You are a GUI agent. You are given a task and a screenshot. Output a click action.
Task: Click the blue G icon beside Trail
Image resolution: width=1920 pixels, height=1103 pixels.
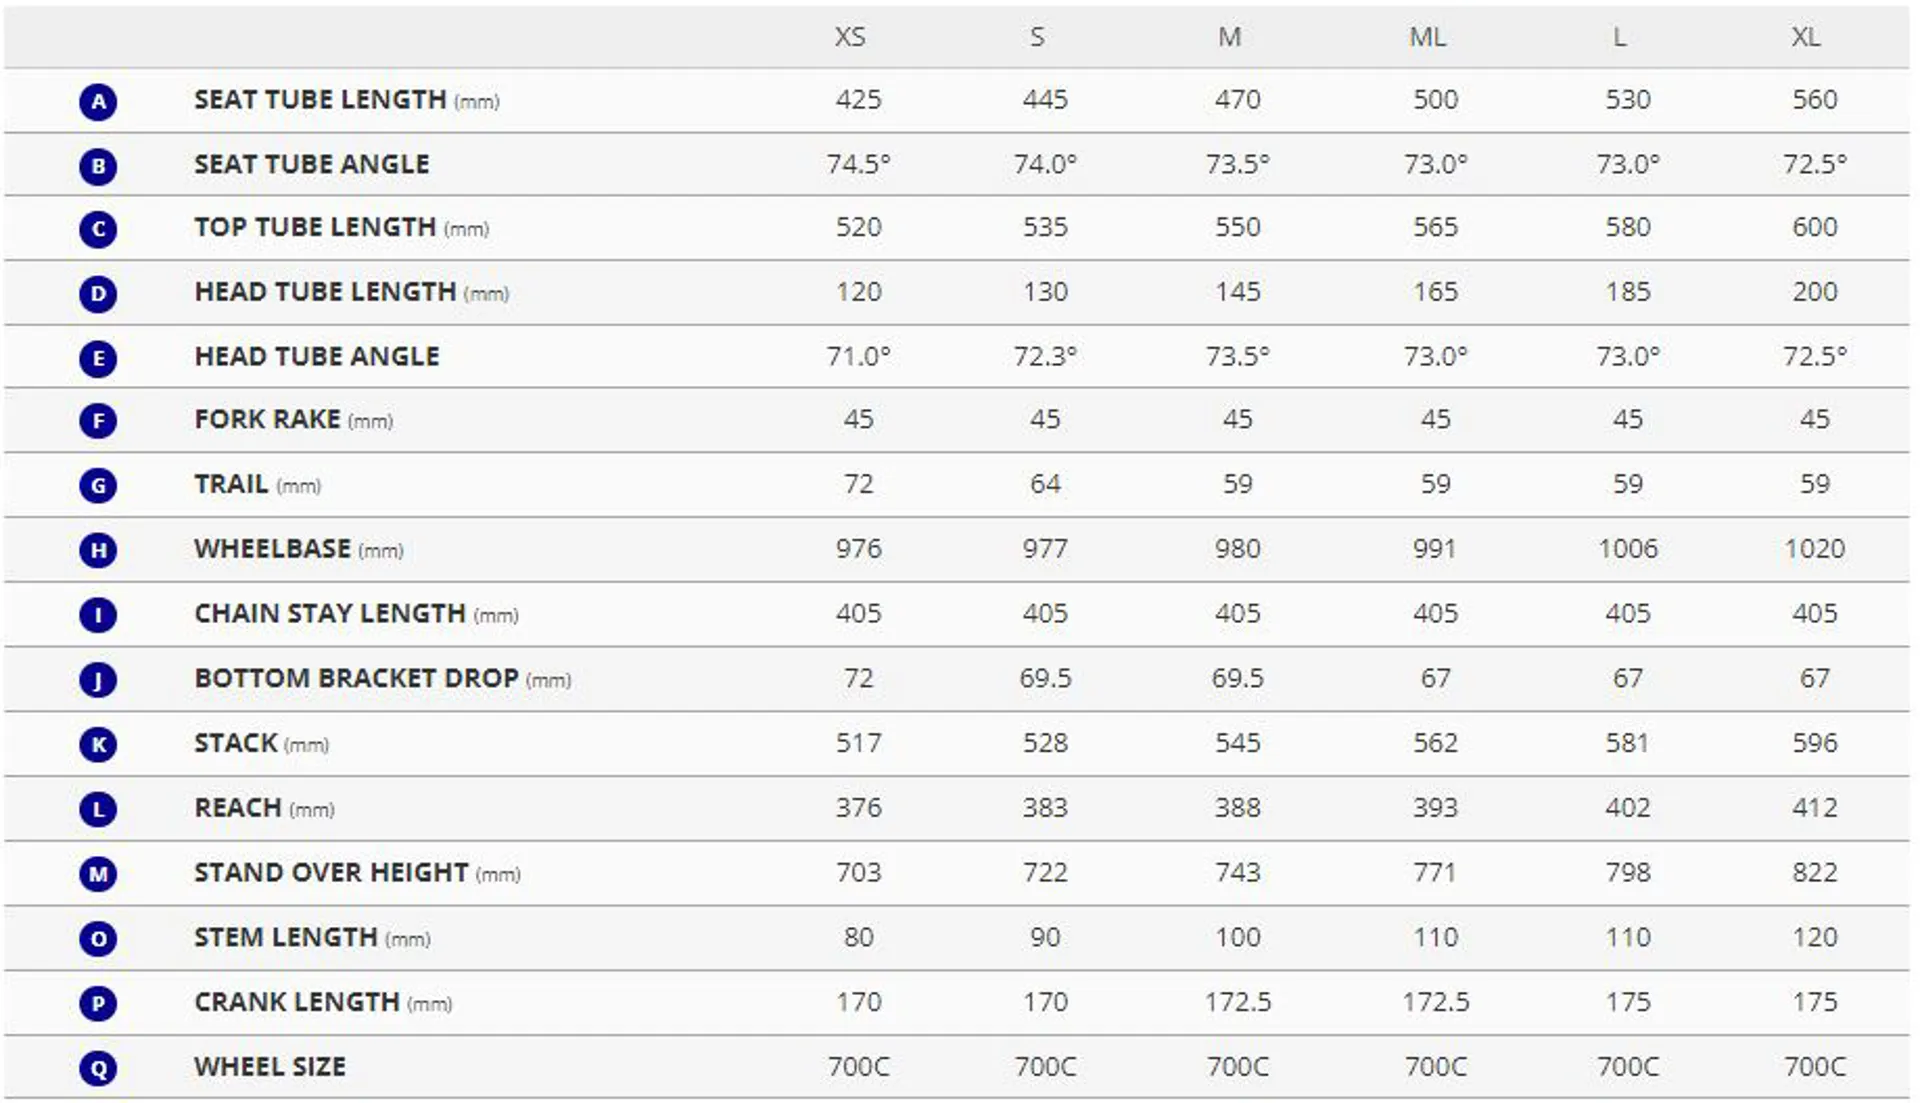pos(98,485)
